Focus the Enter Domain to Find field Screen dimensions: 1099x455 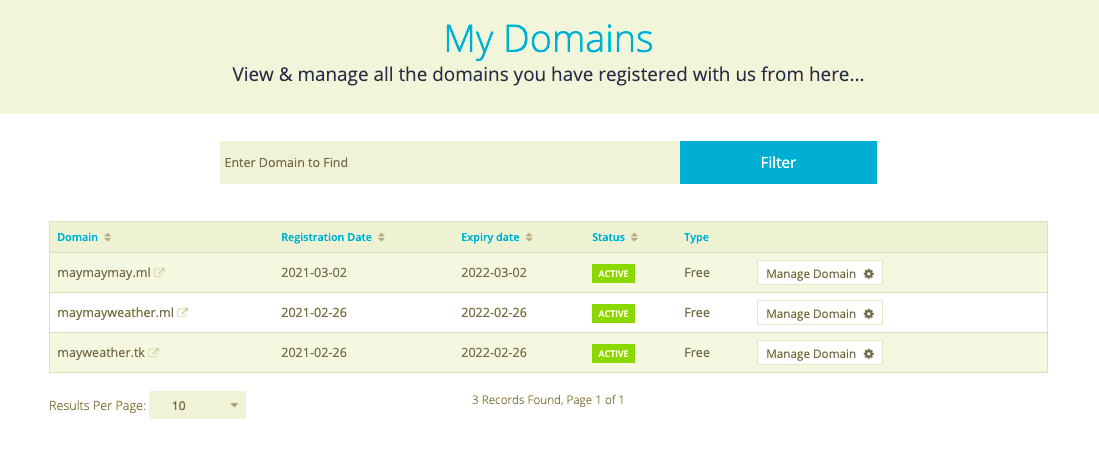(450, 163)
